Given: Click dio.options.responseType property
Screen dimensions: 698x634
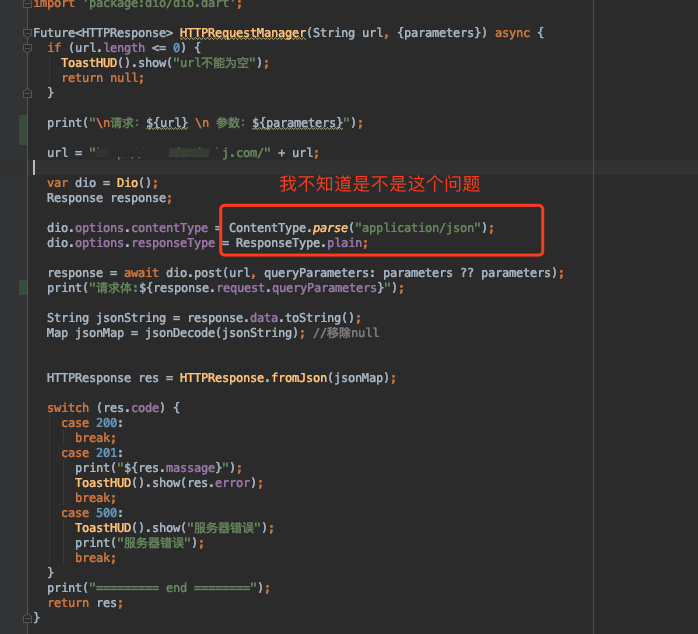Looking at the screenshot, I should click(131, 243).
